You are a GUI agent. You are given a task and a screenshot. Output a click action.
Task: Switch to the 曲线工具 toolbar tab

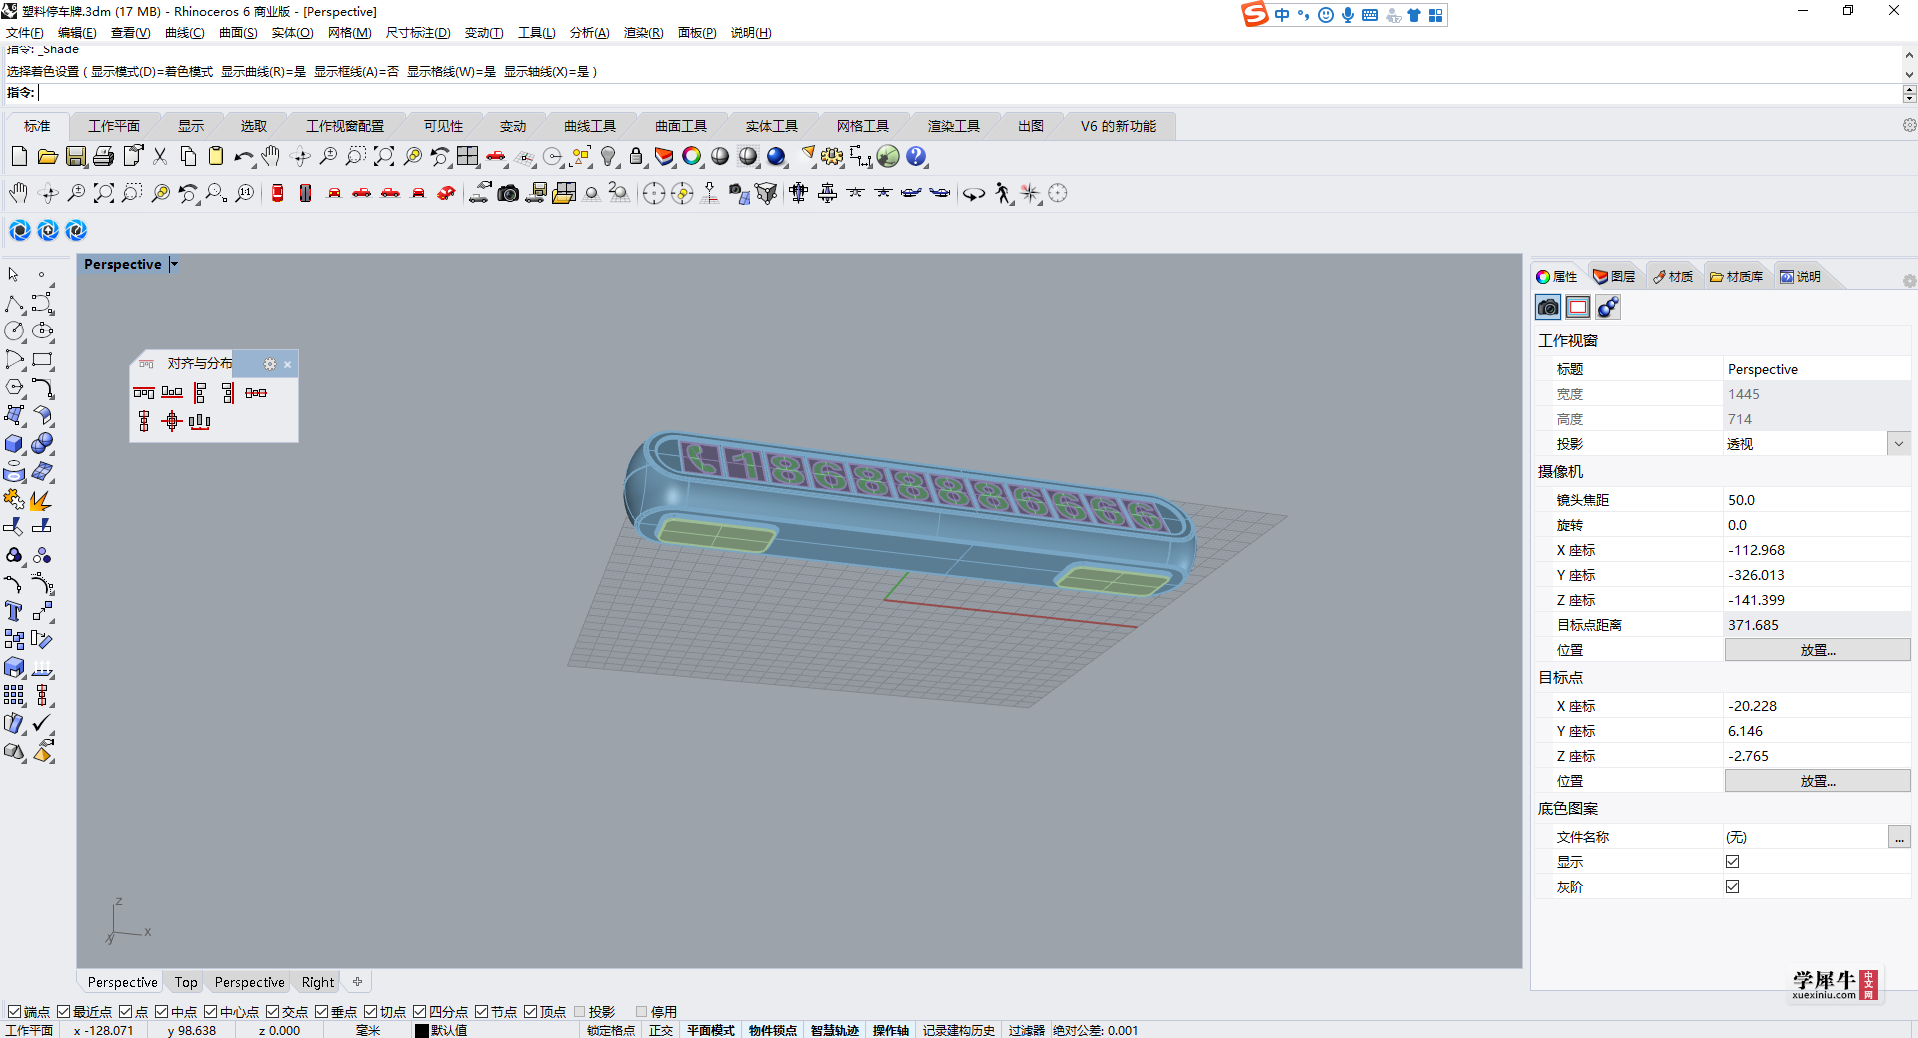click(x=590, y=126)
